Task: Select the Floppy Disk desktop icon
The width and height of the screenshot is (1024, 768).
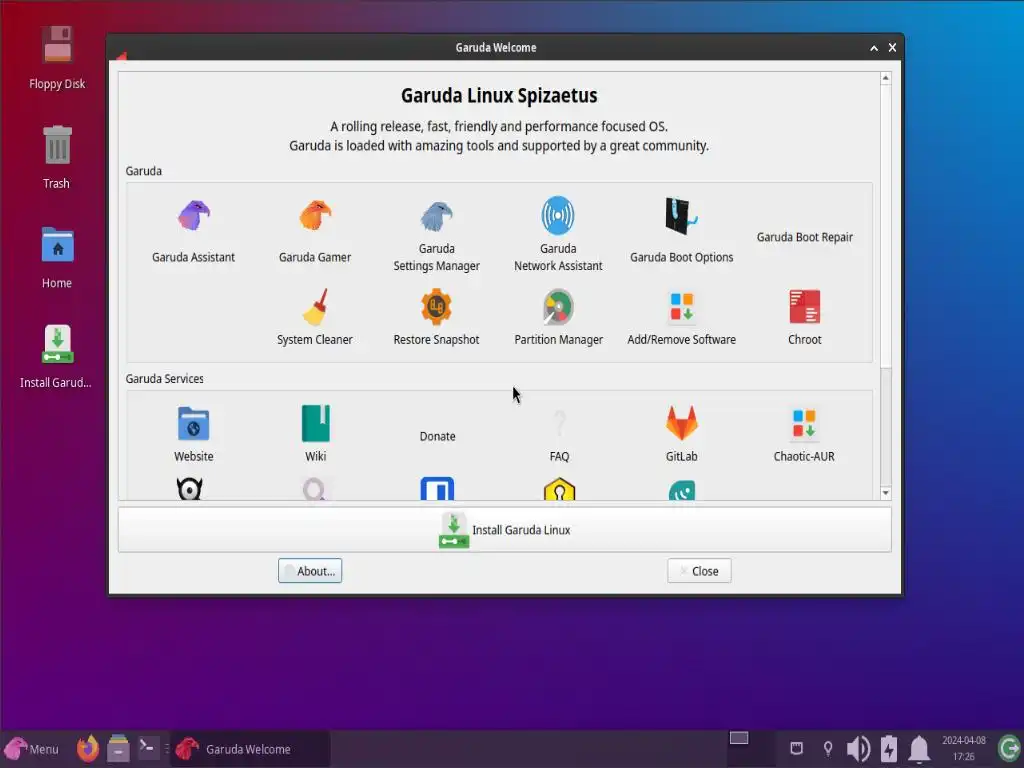Action: pyautogui.click(x=57, y=57)
